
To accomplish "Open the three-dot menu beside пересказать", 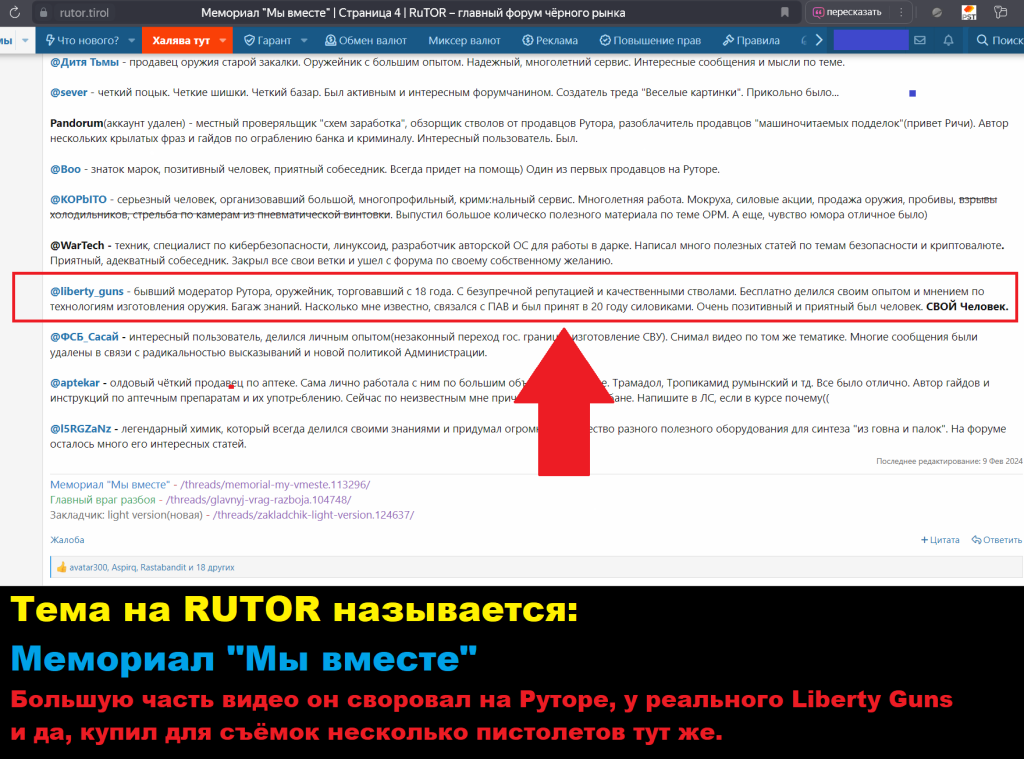I will point(901,12).
